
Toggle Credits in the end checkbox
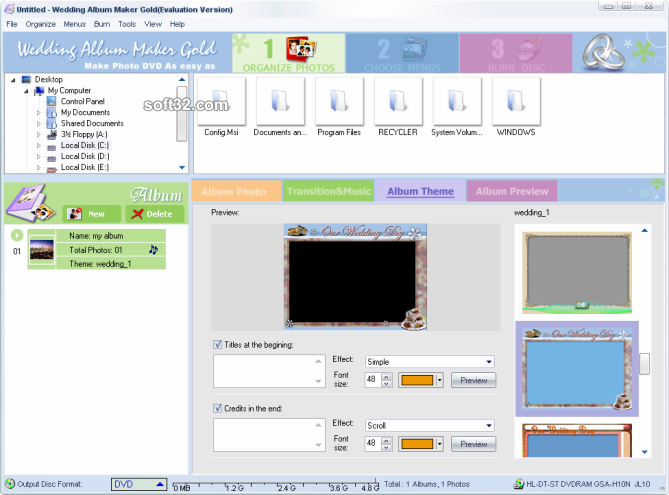218,408
